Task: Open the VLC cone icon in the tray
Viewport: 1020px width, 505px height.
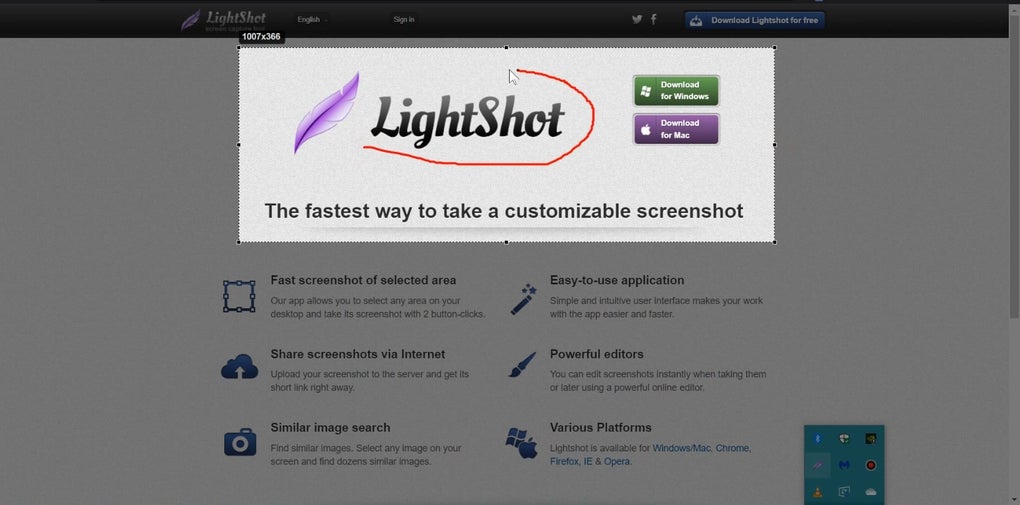Action: pos(818,492)
